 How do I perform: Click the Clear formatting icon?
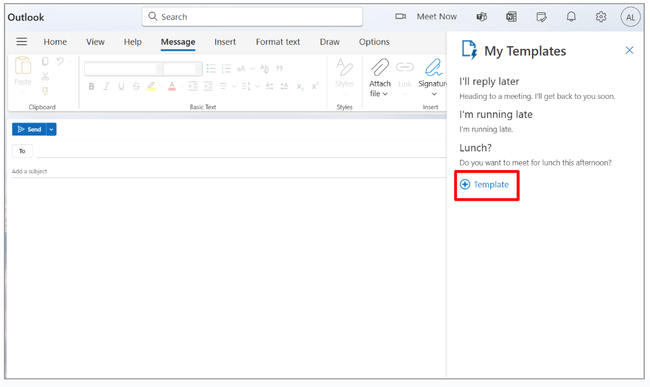click(x=264, y=68)
